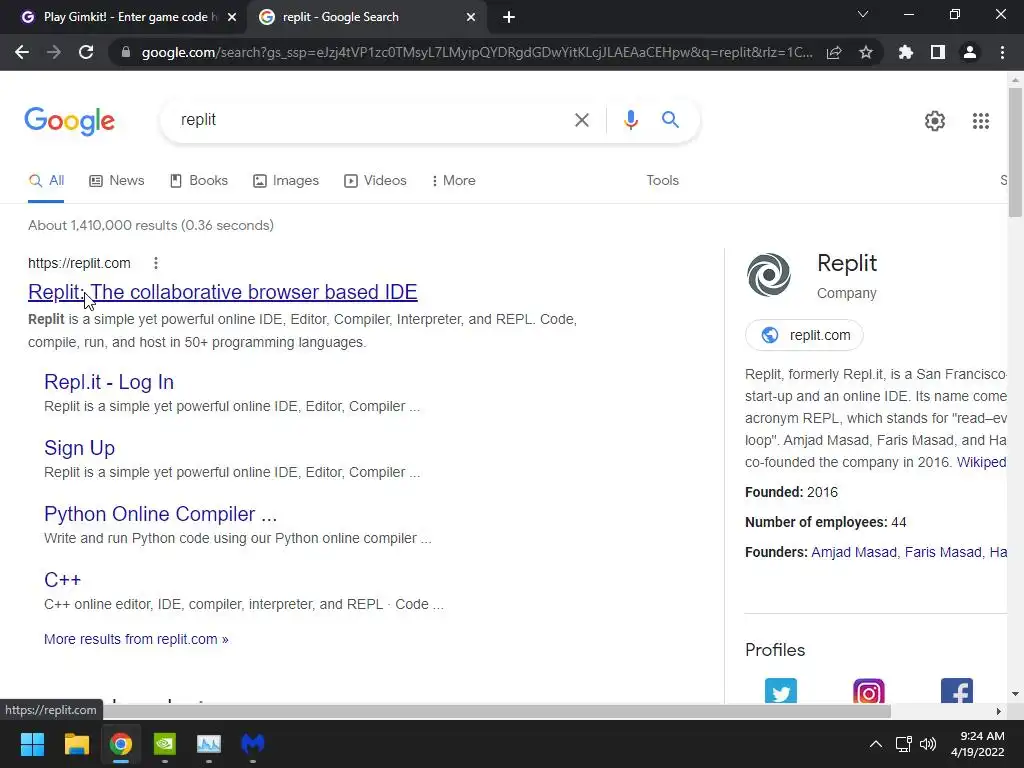Select the All results tab

46,181
